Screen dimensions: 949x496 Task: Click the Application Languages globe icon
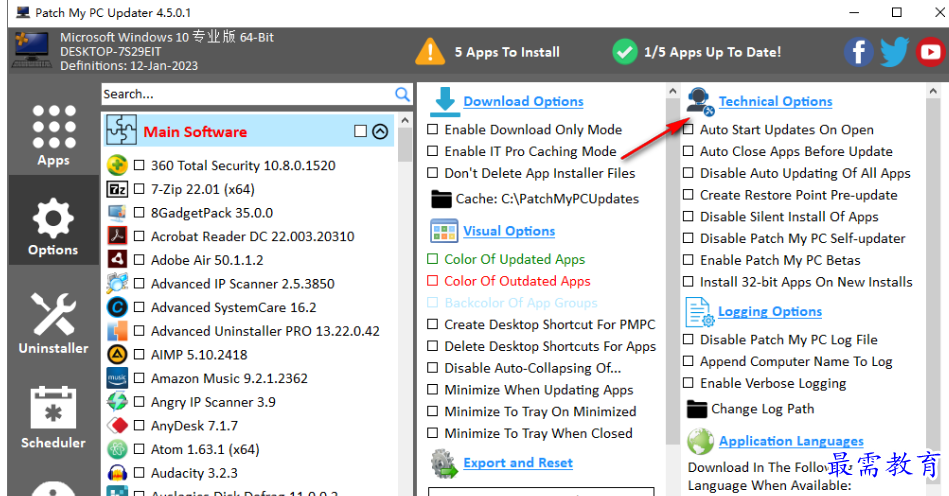point(700,442)
